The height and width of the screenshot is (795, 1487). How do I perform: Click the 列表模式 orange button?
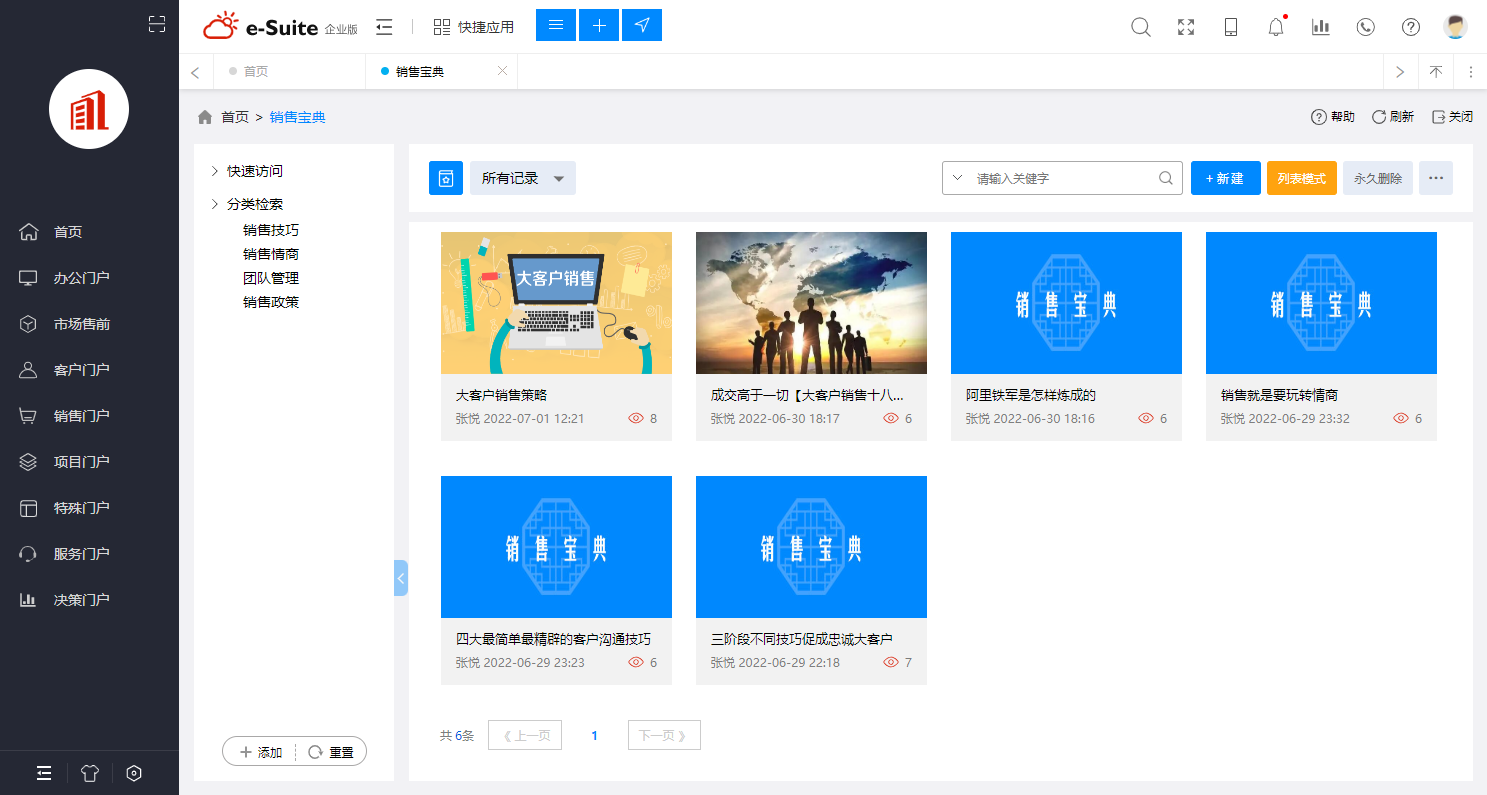(x=1301, y=177)
